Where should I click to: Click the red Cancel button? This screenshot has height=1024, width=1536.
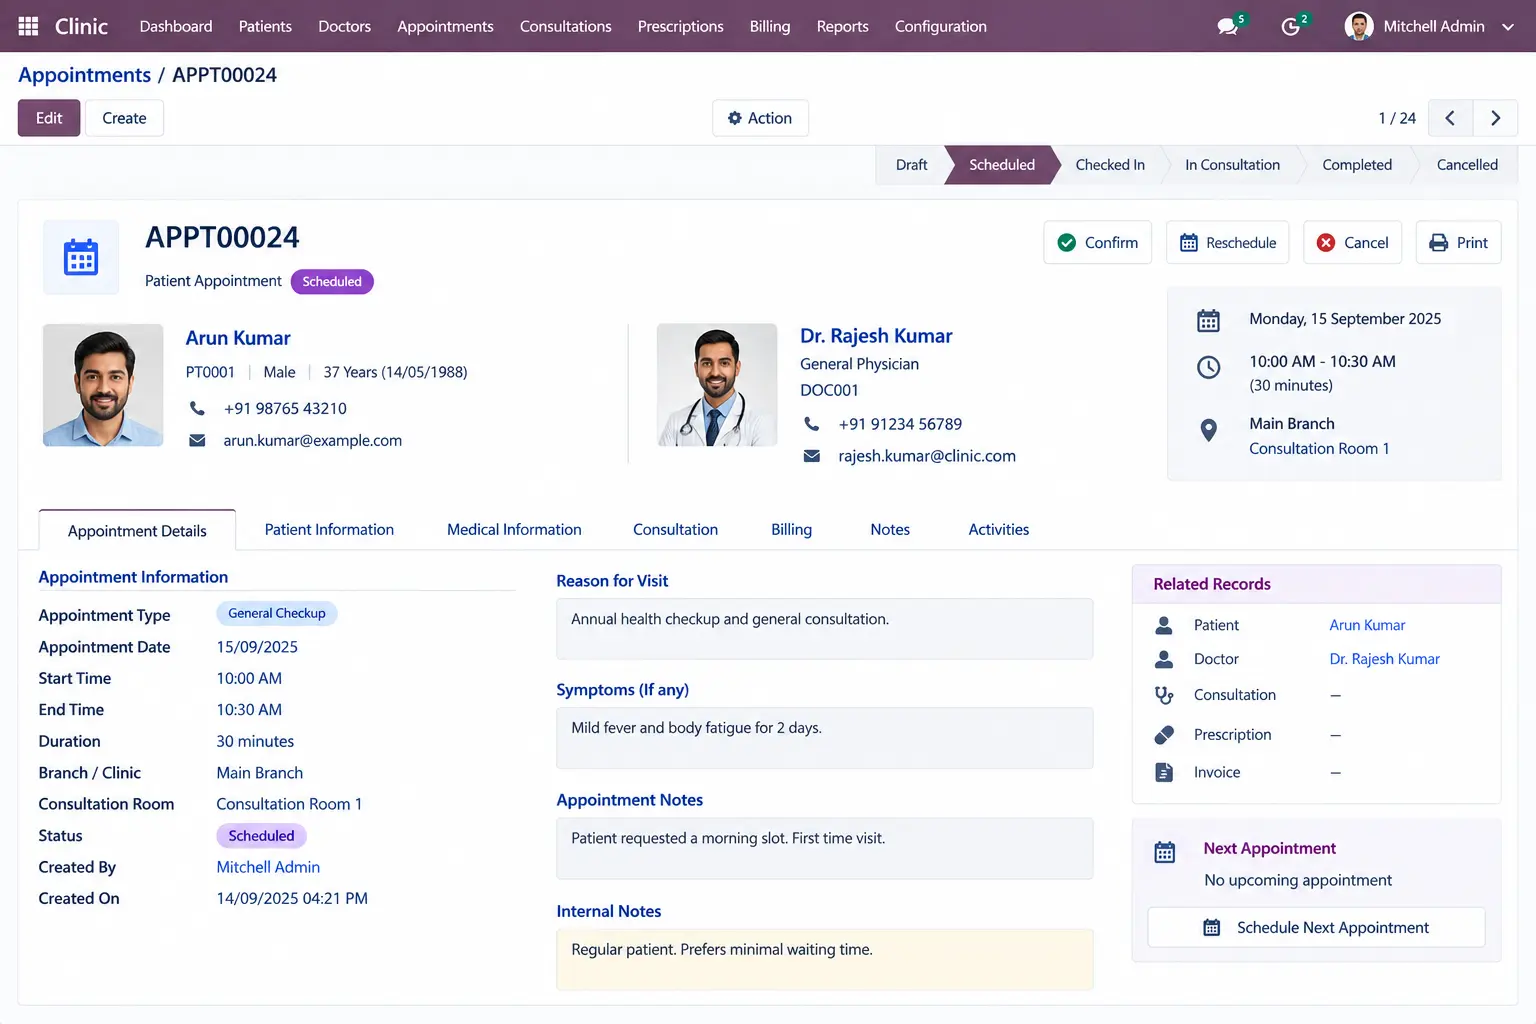1352,243
